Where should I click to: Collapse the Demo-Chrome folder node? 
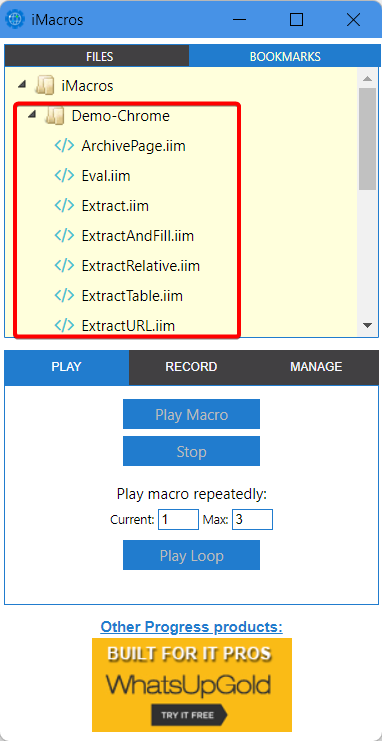(x=32, y=115)
